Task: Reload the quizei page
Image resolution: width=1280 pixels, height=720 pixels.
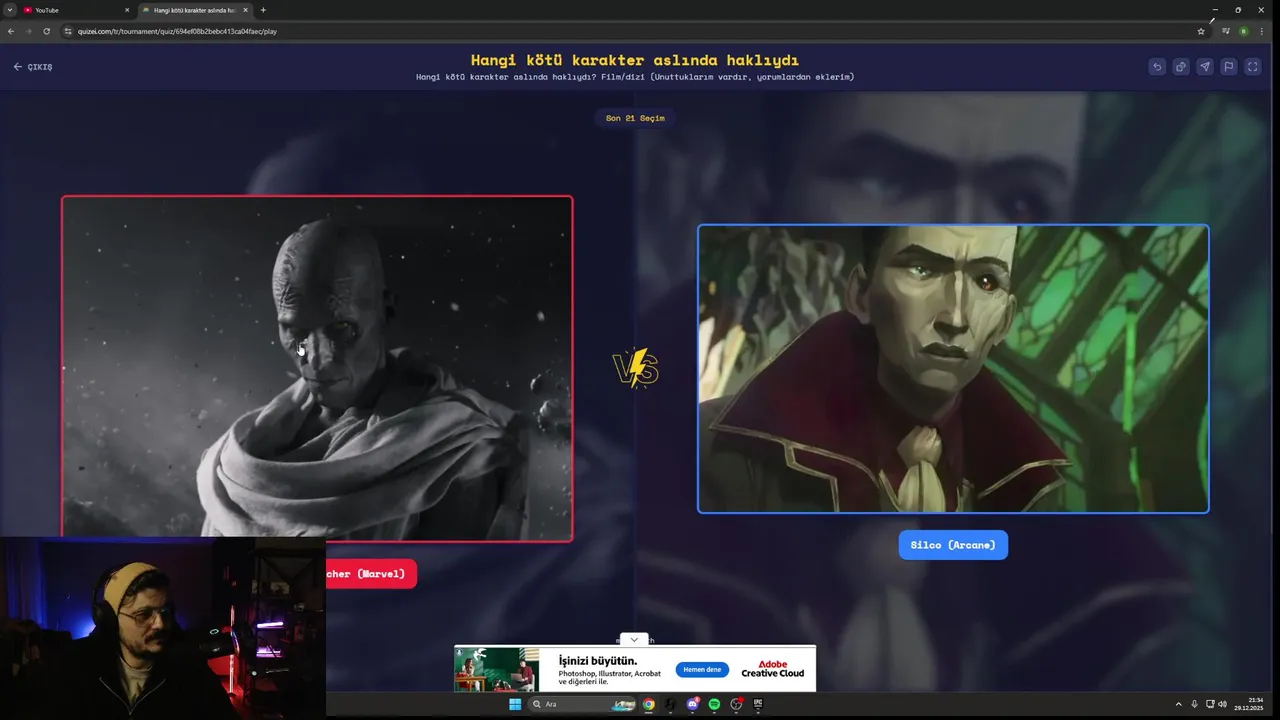Action: tap(46, 31)
